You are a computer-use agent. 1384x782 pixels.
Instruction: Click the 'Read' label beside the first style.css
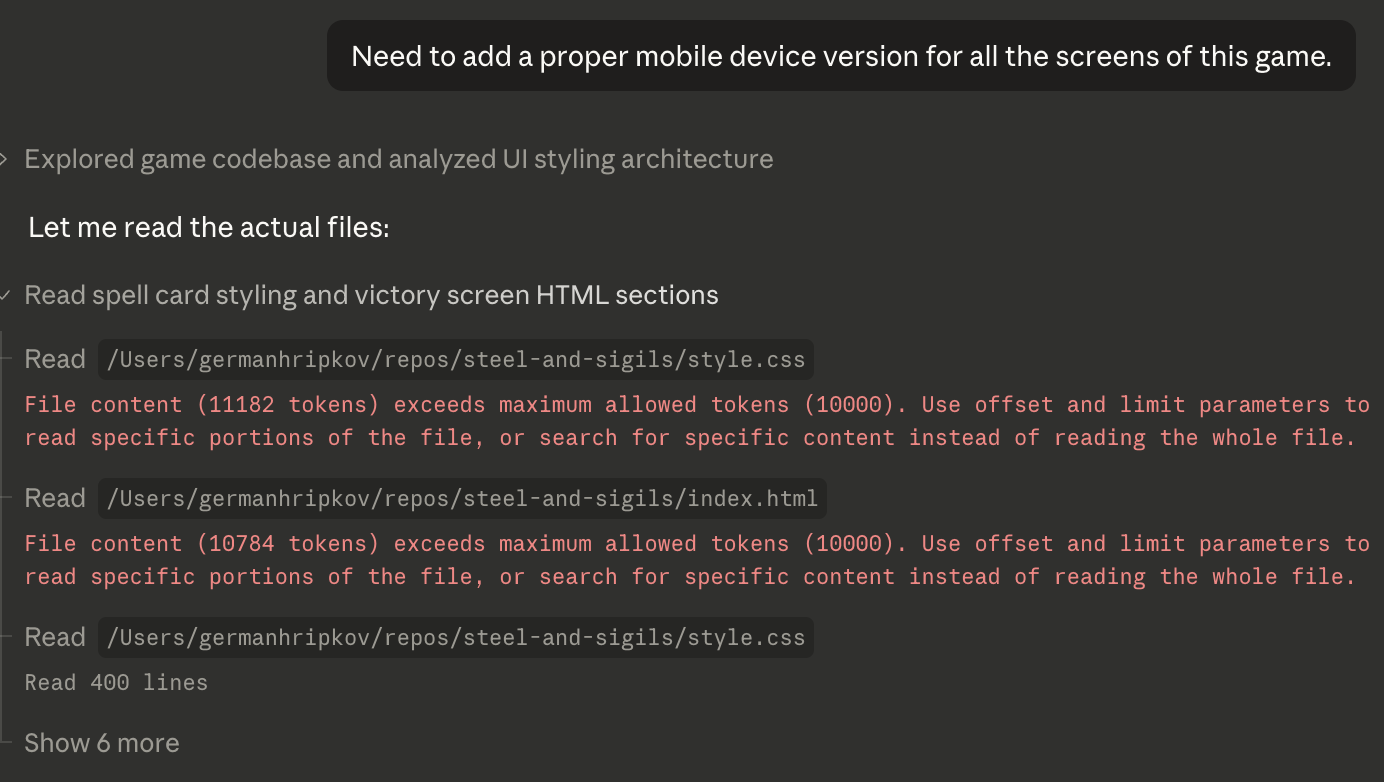pos(55,359)
